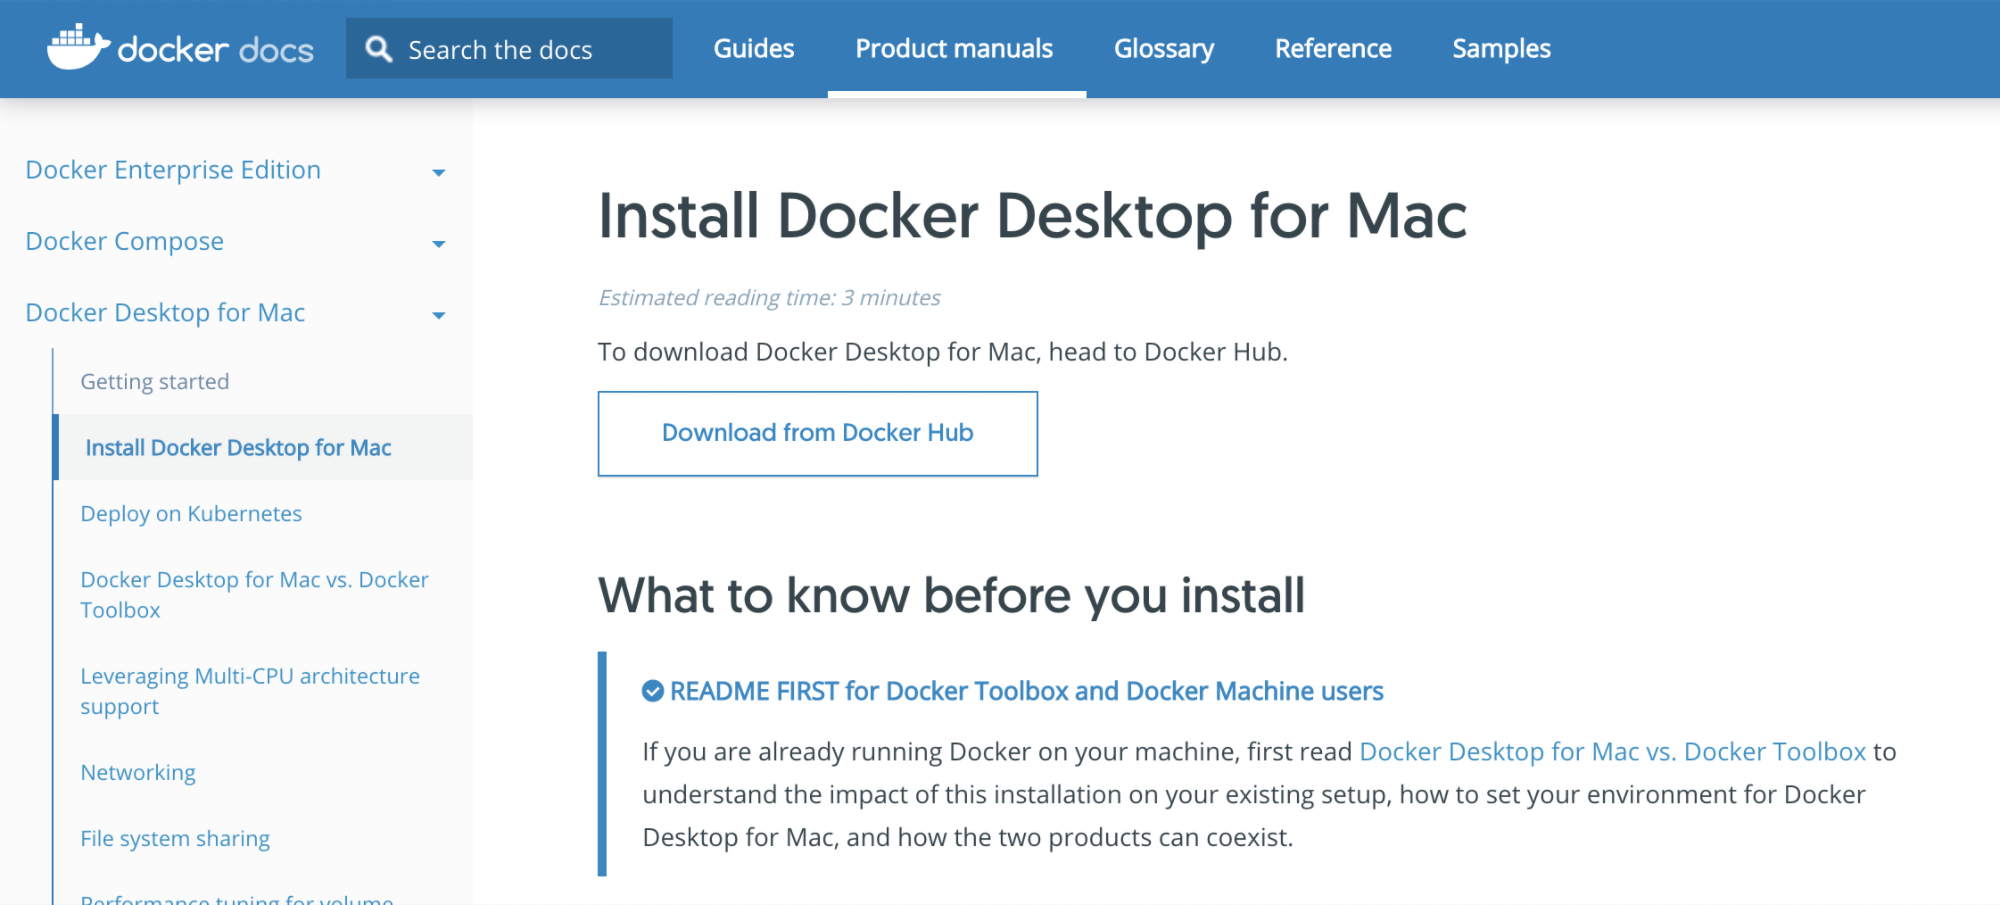
Task: Open Docker Desktop for Mac sidebar section
Action: [165, 313]
